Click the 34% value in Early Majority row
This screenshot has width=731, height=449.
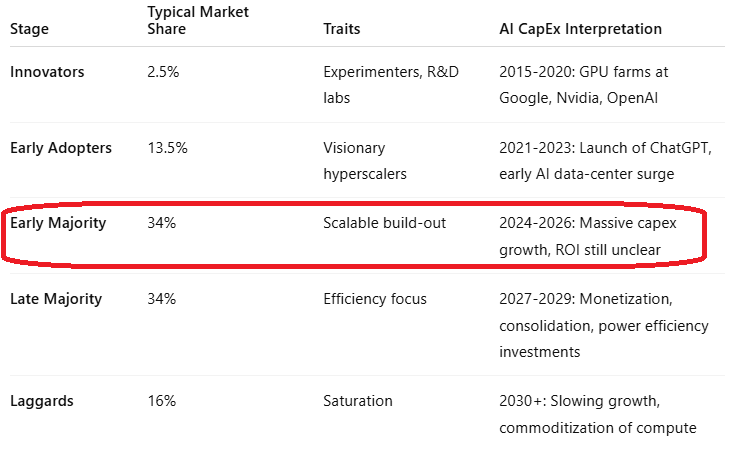(x=161, y=223)
